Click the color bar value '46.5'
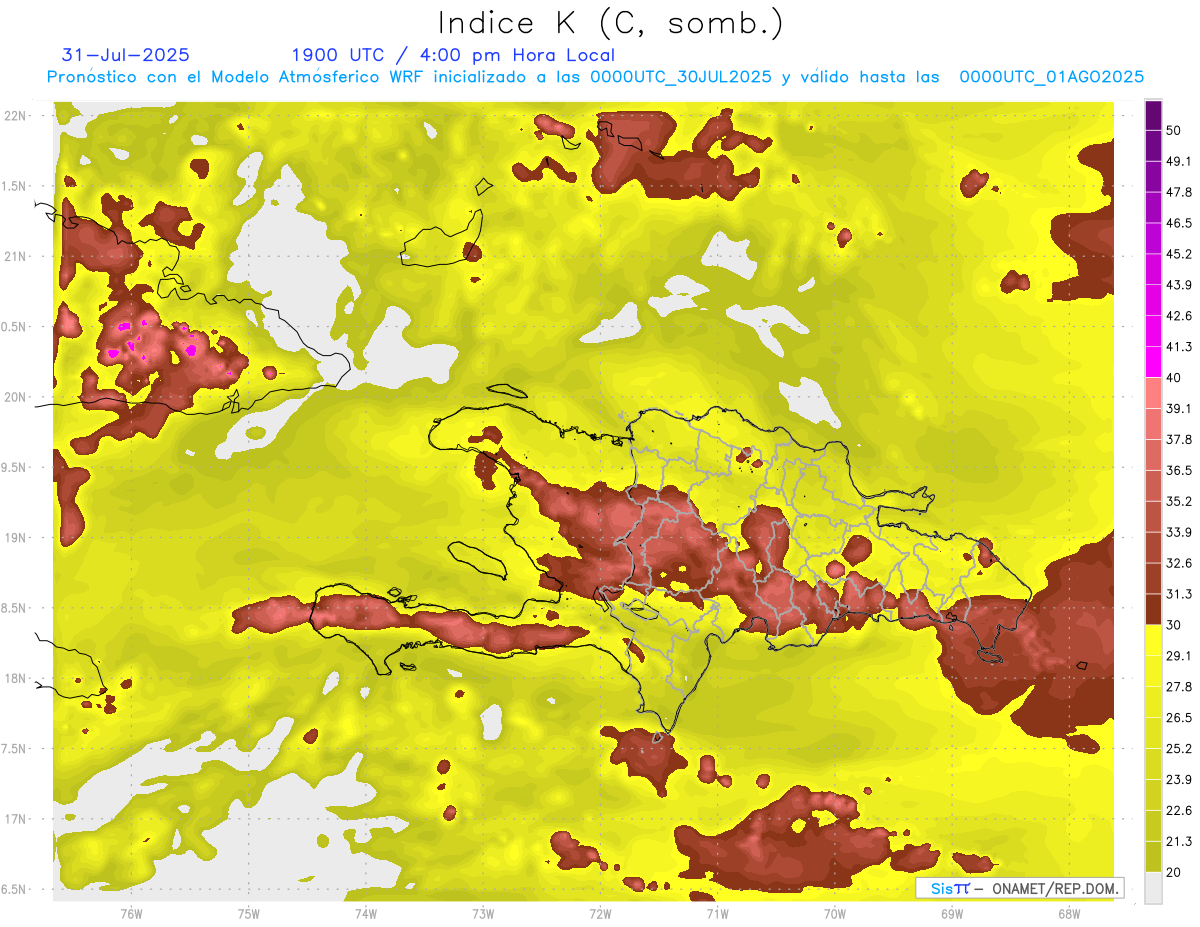The height and width of the screenshot is (927, 1200). pyautogui.click(x=1177, y=223)
